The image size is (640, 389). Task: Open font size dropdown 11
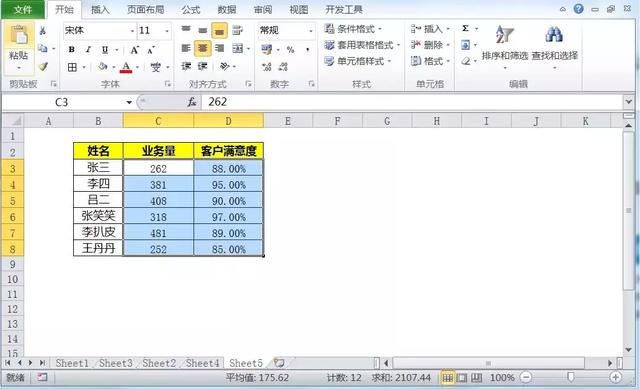pos(167,31)
